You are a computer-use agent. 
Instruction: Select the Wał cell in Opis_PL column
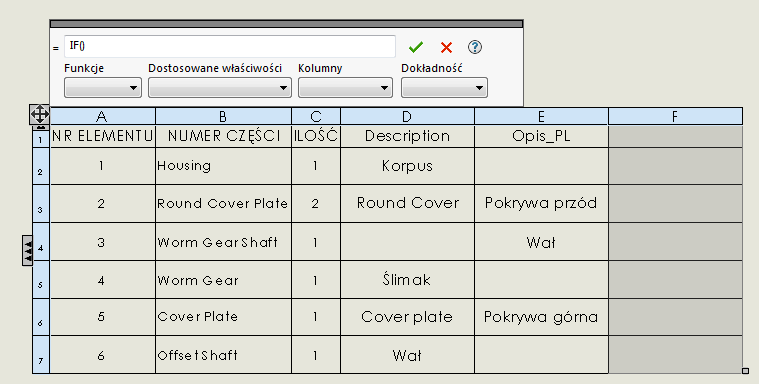[541, 242]
